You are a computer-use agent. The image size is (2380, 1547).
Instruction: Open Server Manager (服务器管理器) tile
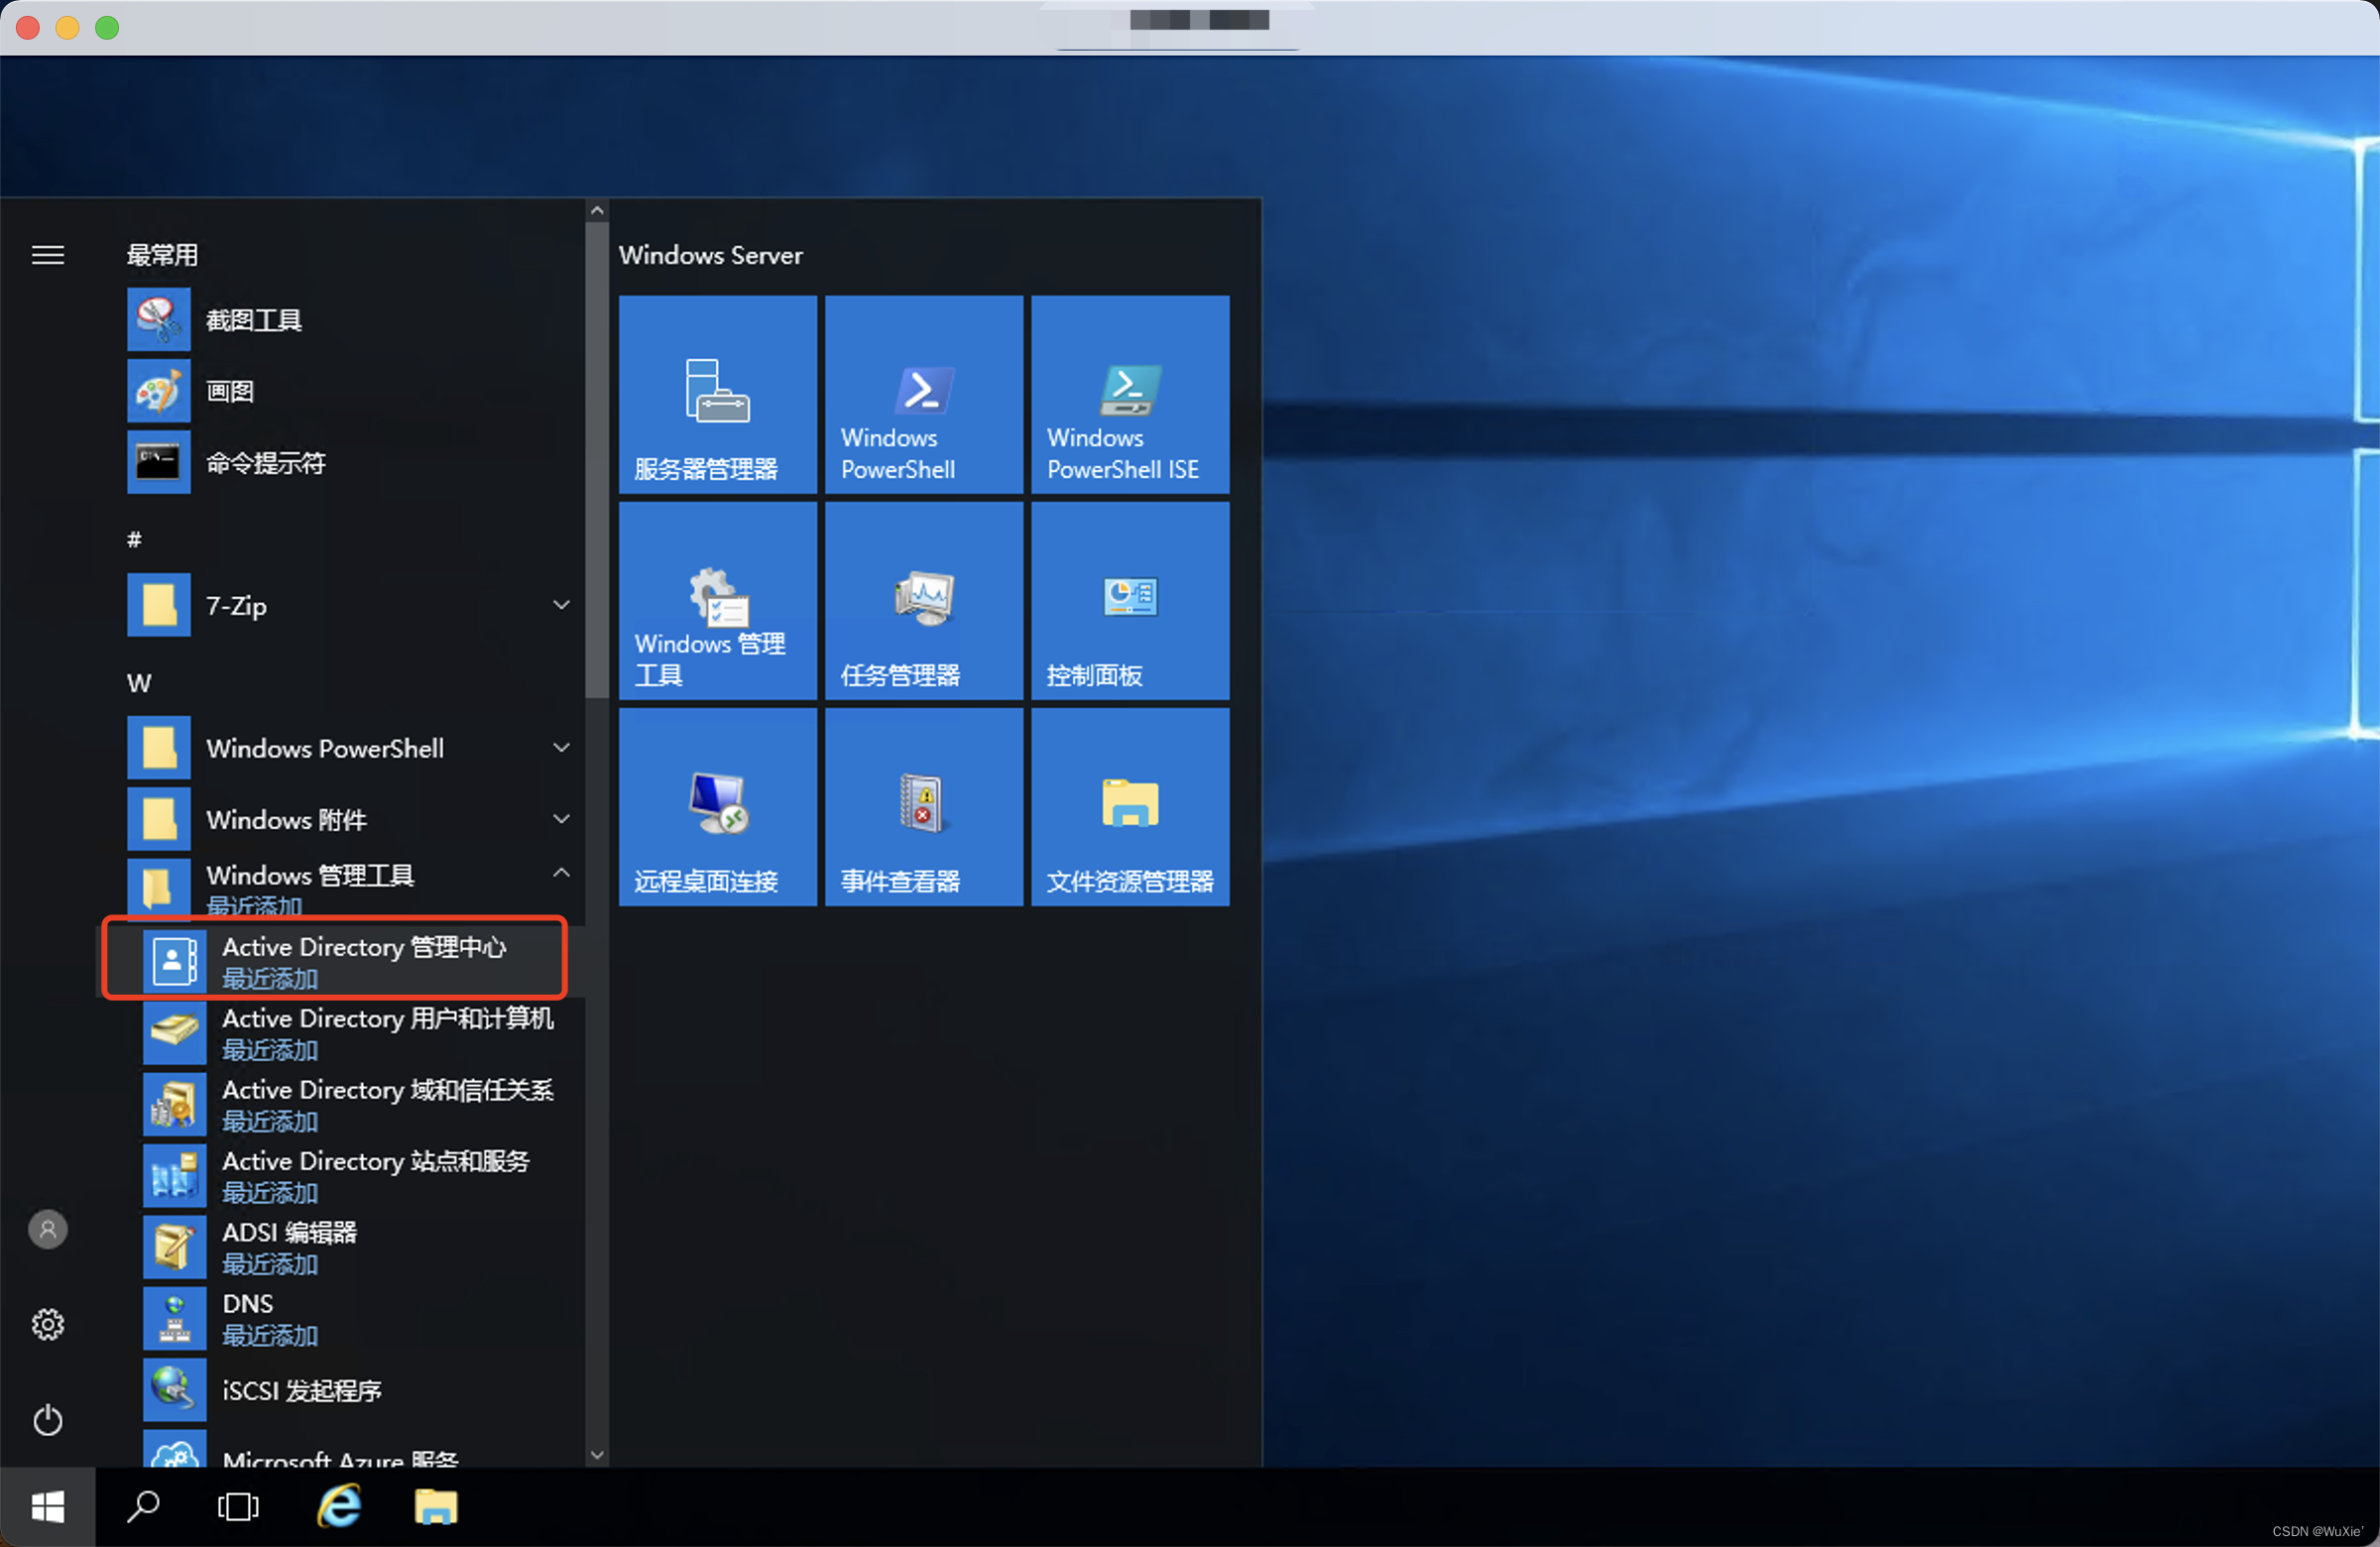click(717, 394)
